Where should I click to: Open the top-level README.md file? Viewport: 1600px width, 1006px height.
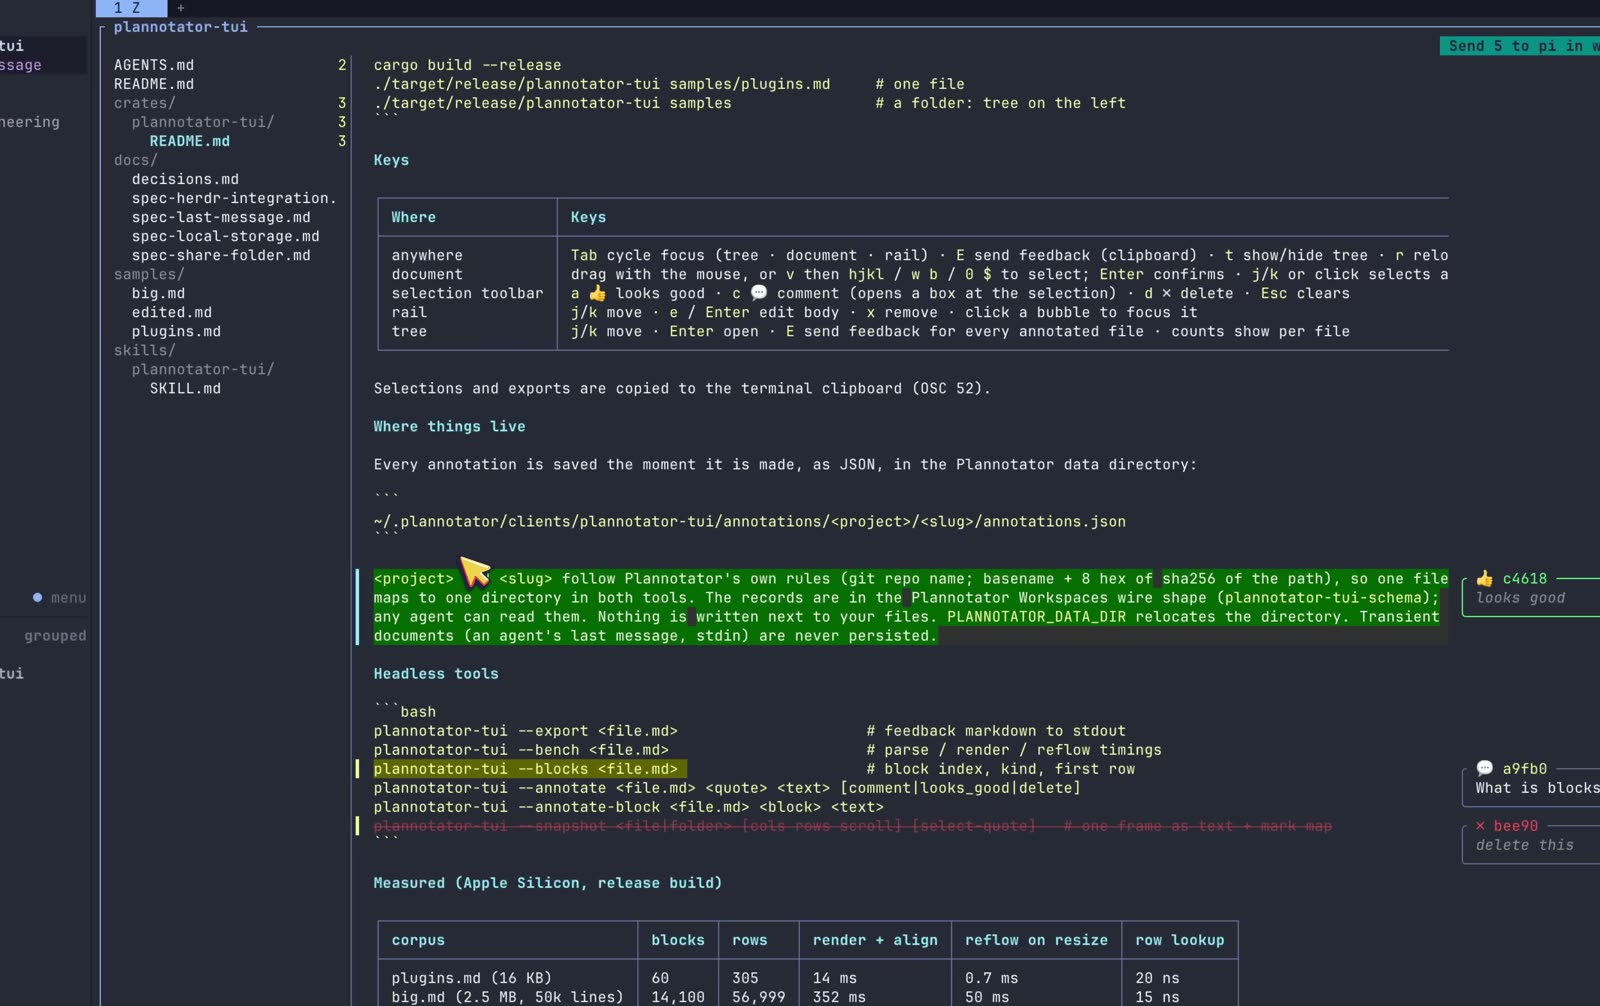[x=154, y=84]
